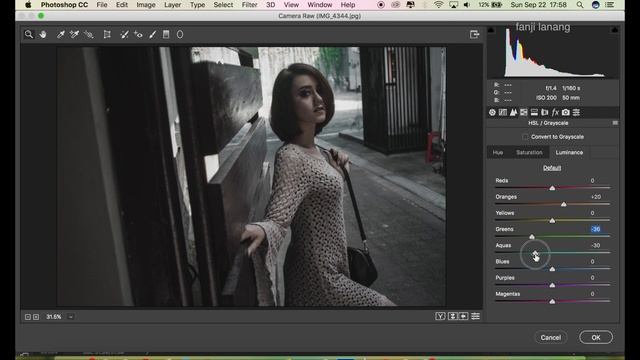Open the HSL / Grayscale panel icon
This screenshot has height=360, width=640.
click(x=524, y=112)
